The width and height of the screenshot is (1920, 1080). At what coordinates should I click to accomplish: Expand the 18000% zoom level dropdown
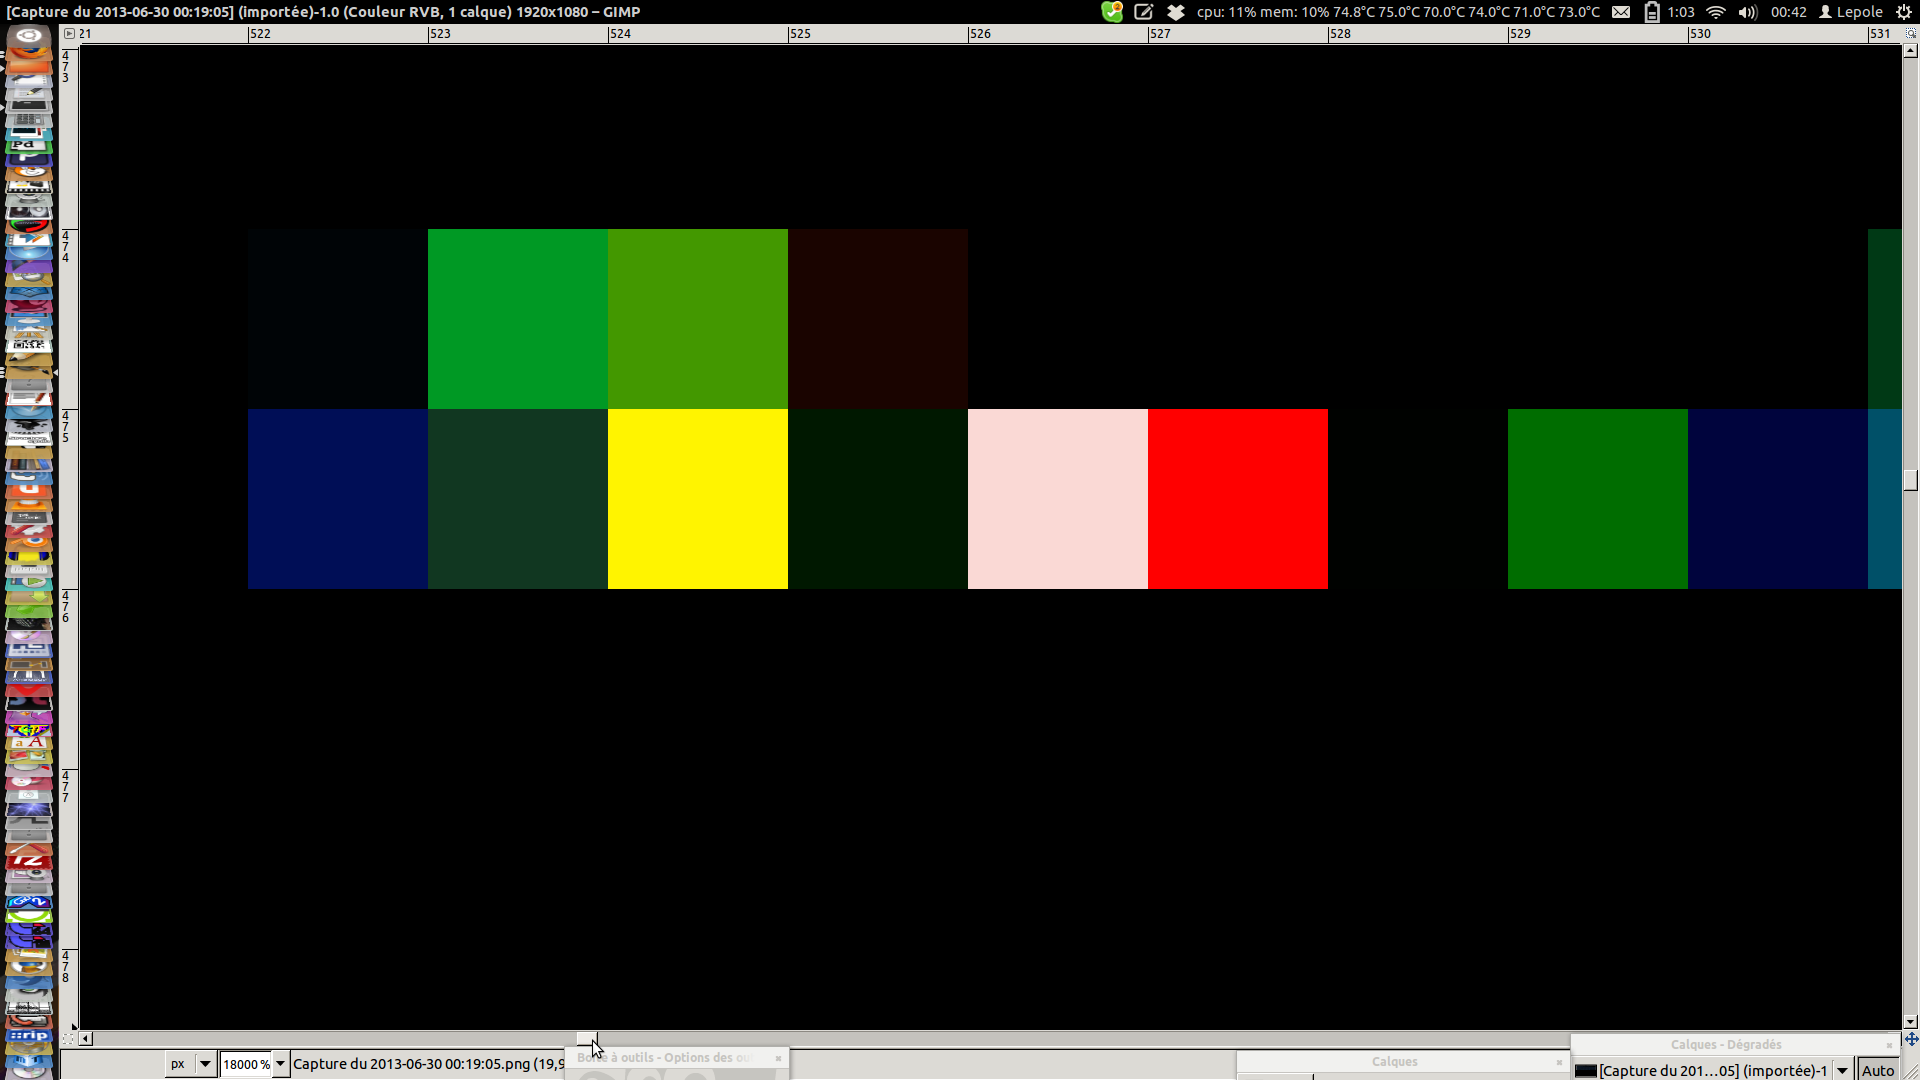click(281, 1064)
